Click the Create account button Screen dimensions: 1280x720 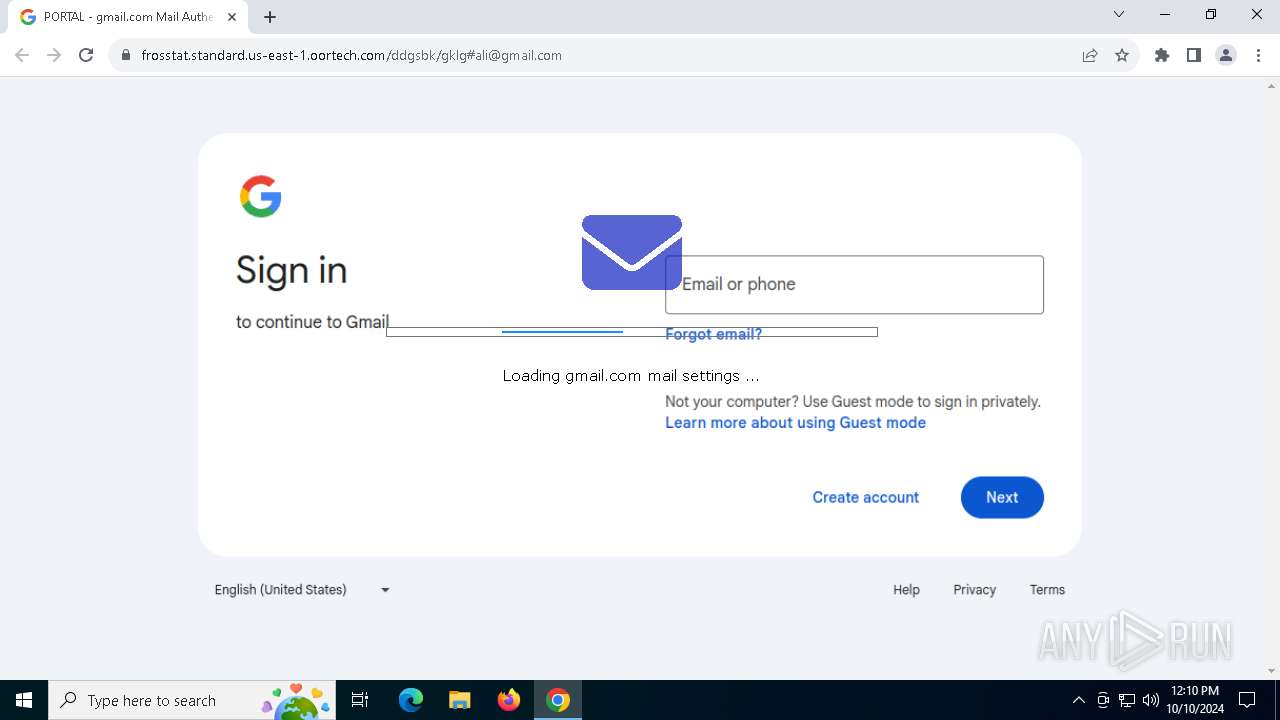pyautogui.click(x=866, y=497)
